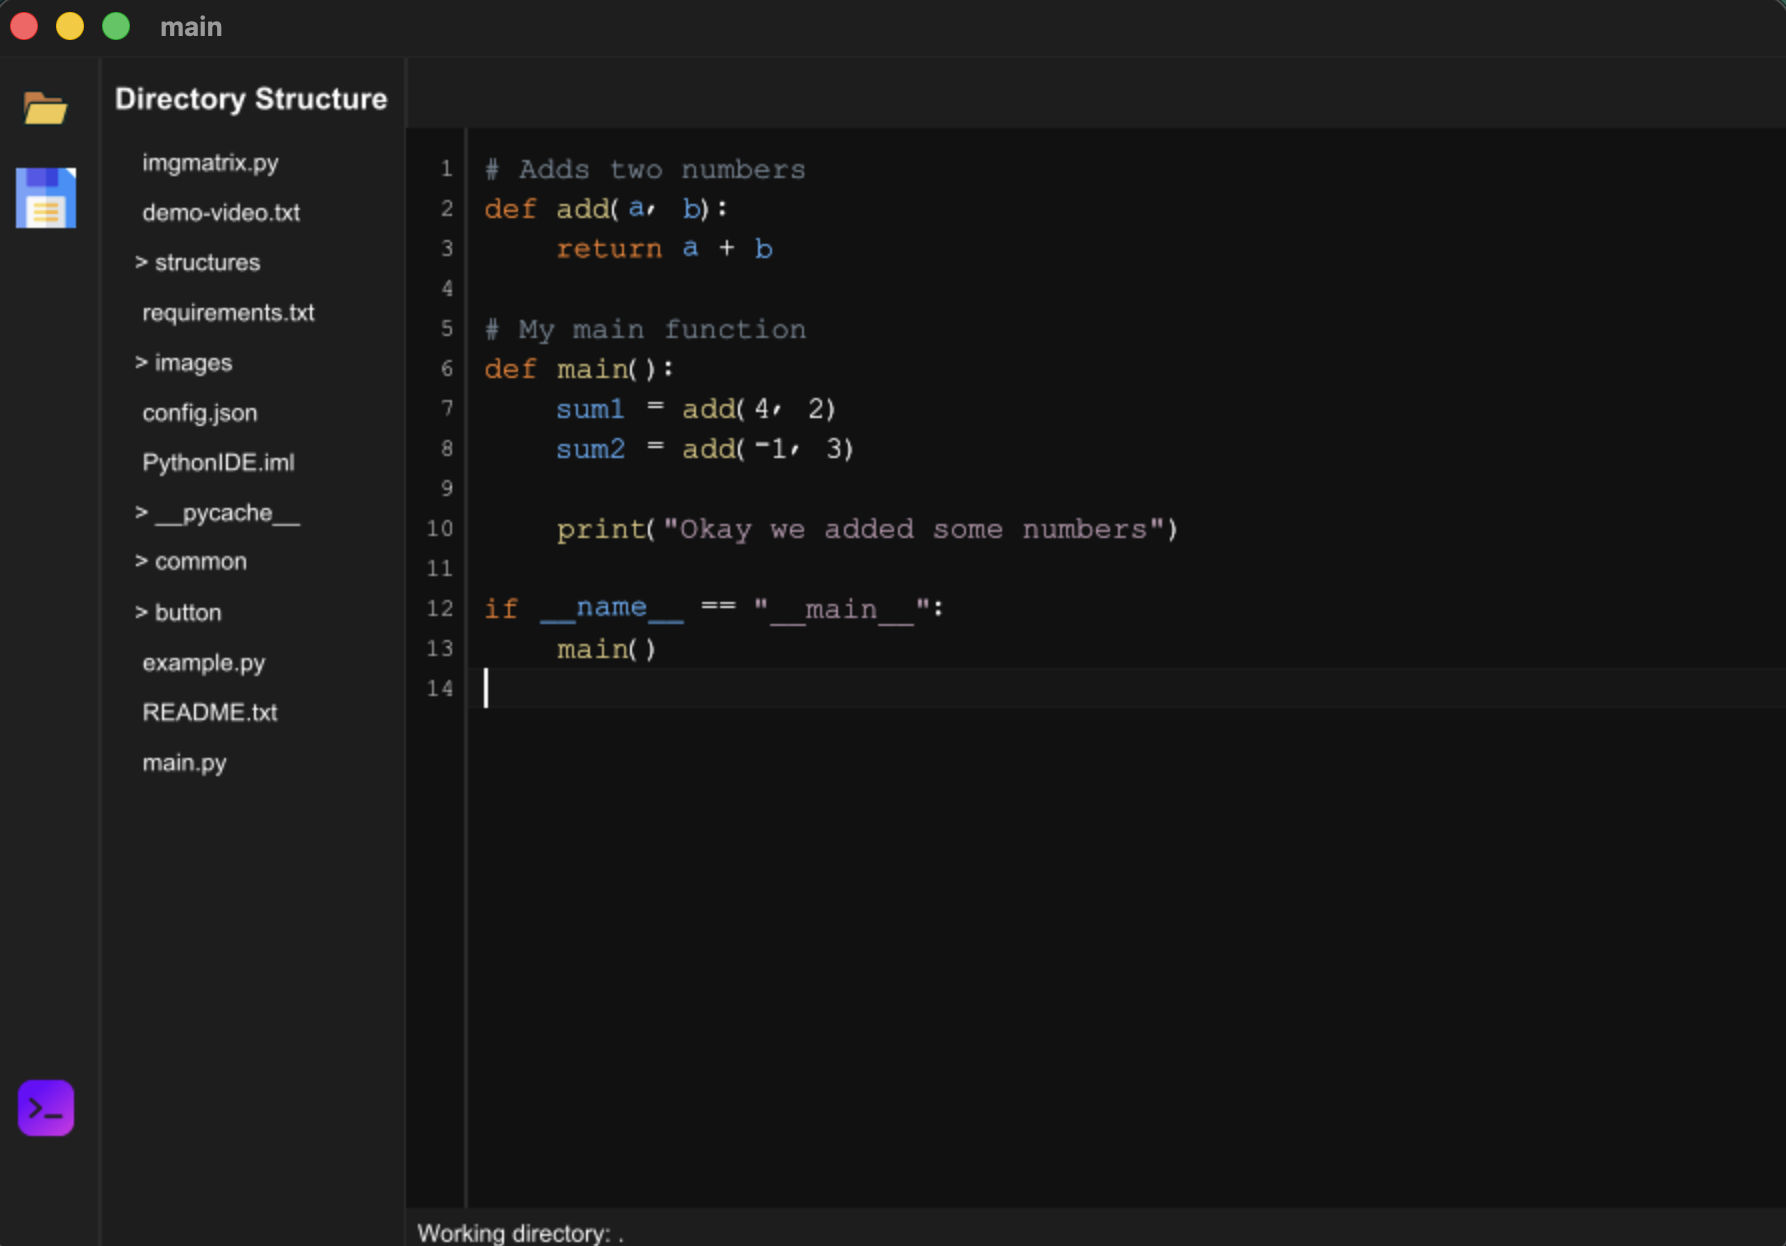
Task: Select requirements.txt in Directory Structure
Action: 228,312
